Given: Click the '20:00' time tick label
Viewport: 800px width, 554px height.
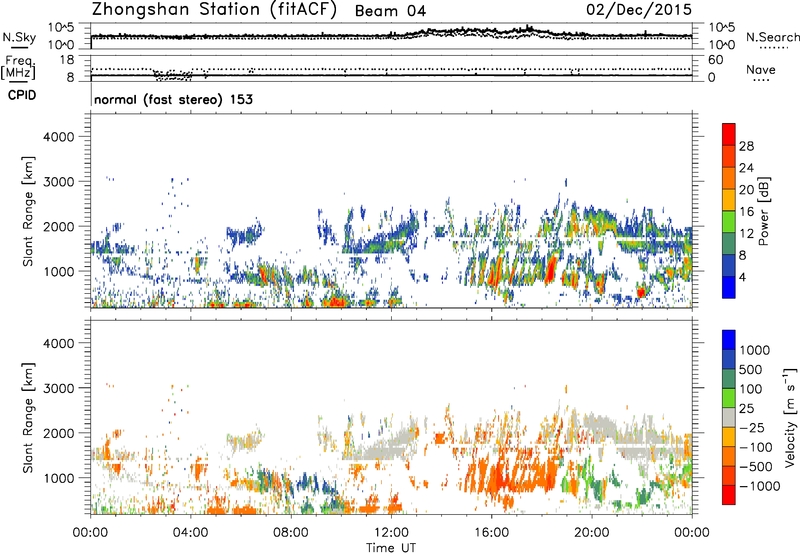Looking at the screenshot, I should click(591, 533).
